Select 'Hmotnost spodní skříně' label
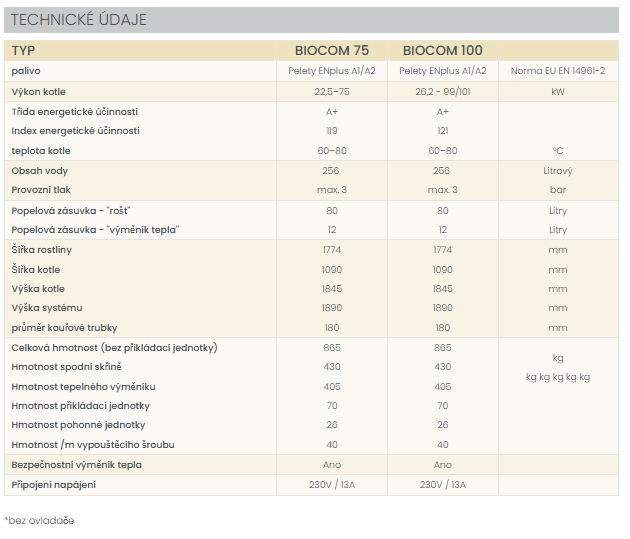Screen dimensions: 630x539 pos(66,367)
